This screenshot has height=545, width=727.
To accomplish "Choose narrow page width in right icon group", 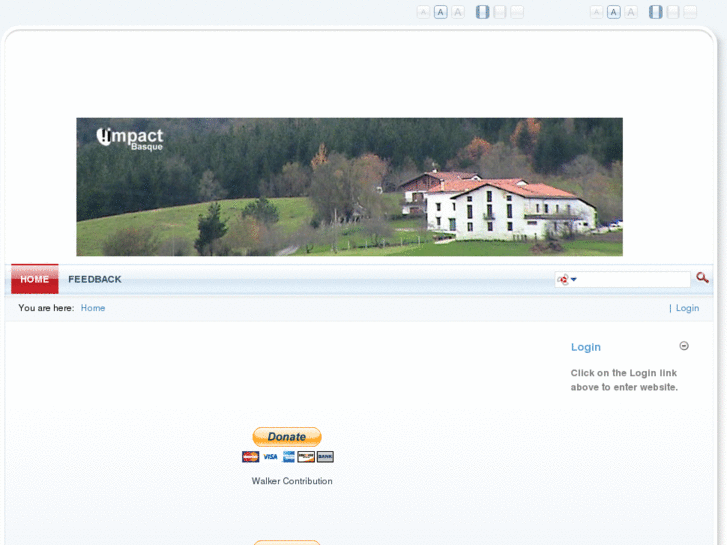I will tap(656, 12).
